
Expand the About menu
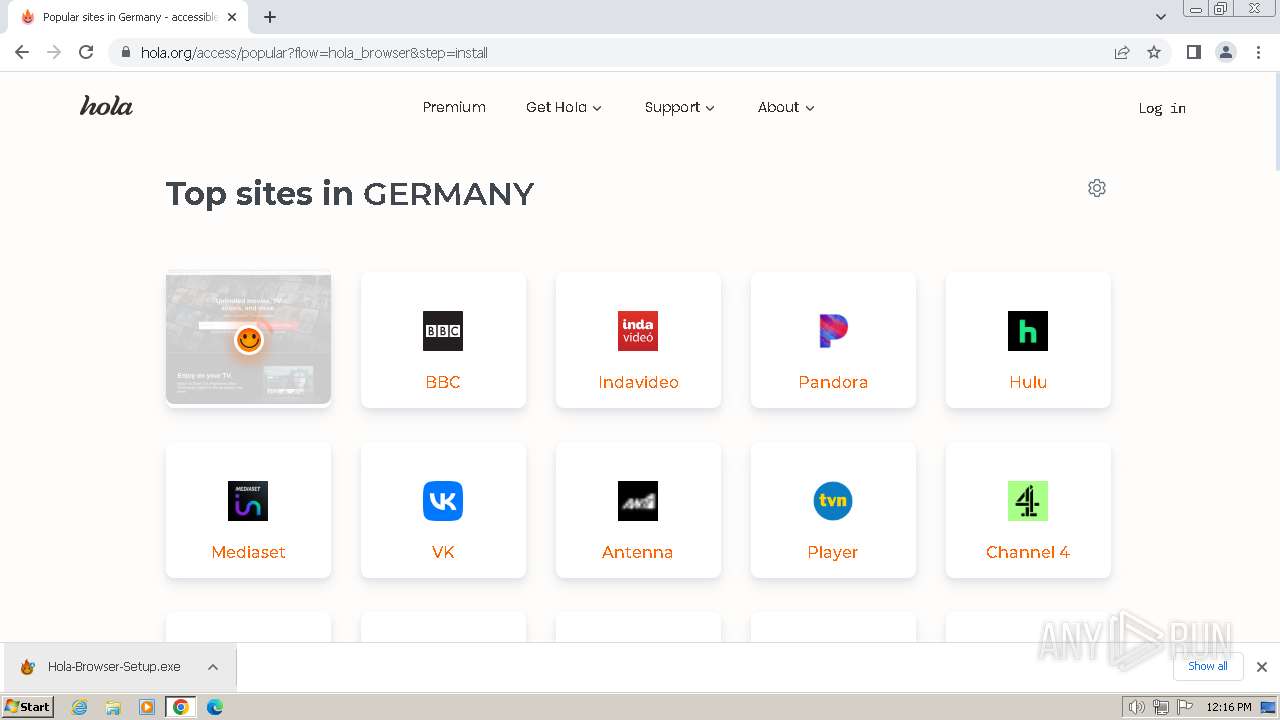point(786,107)
